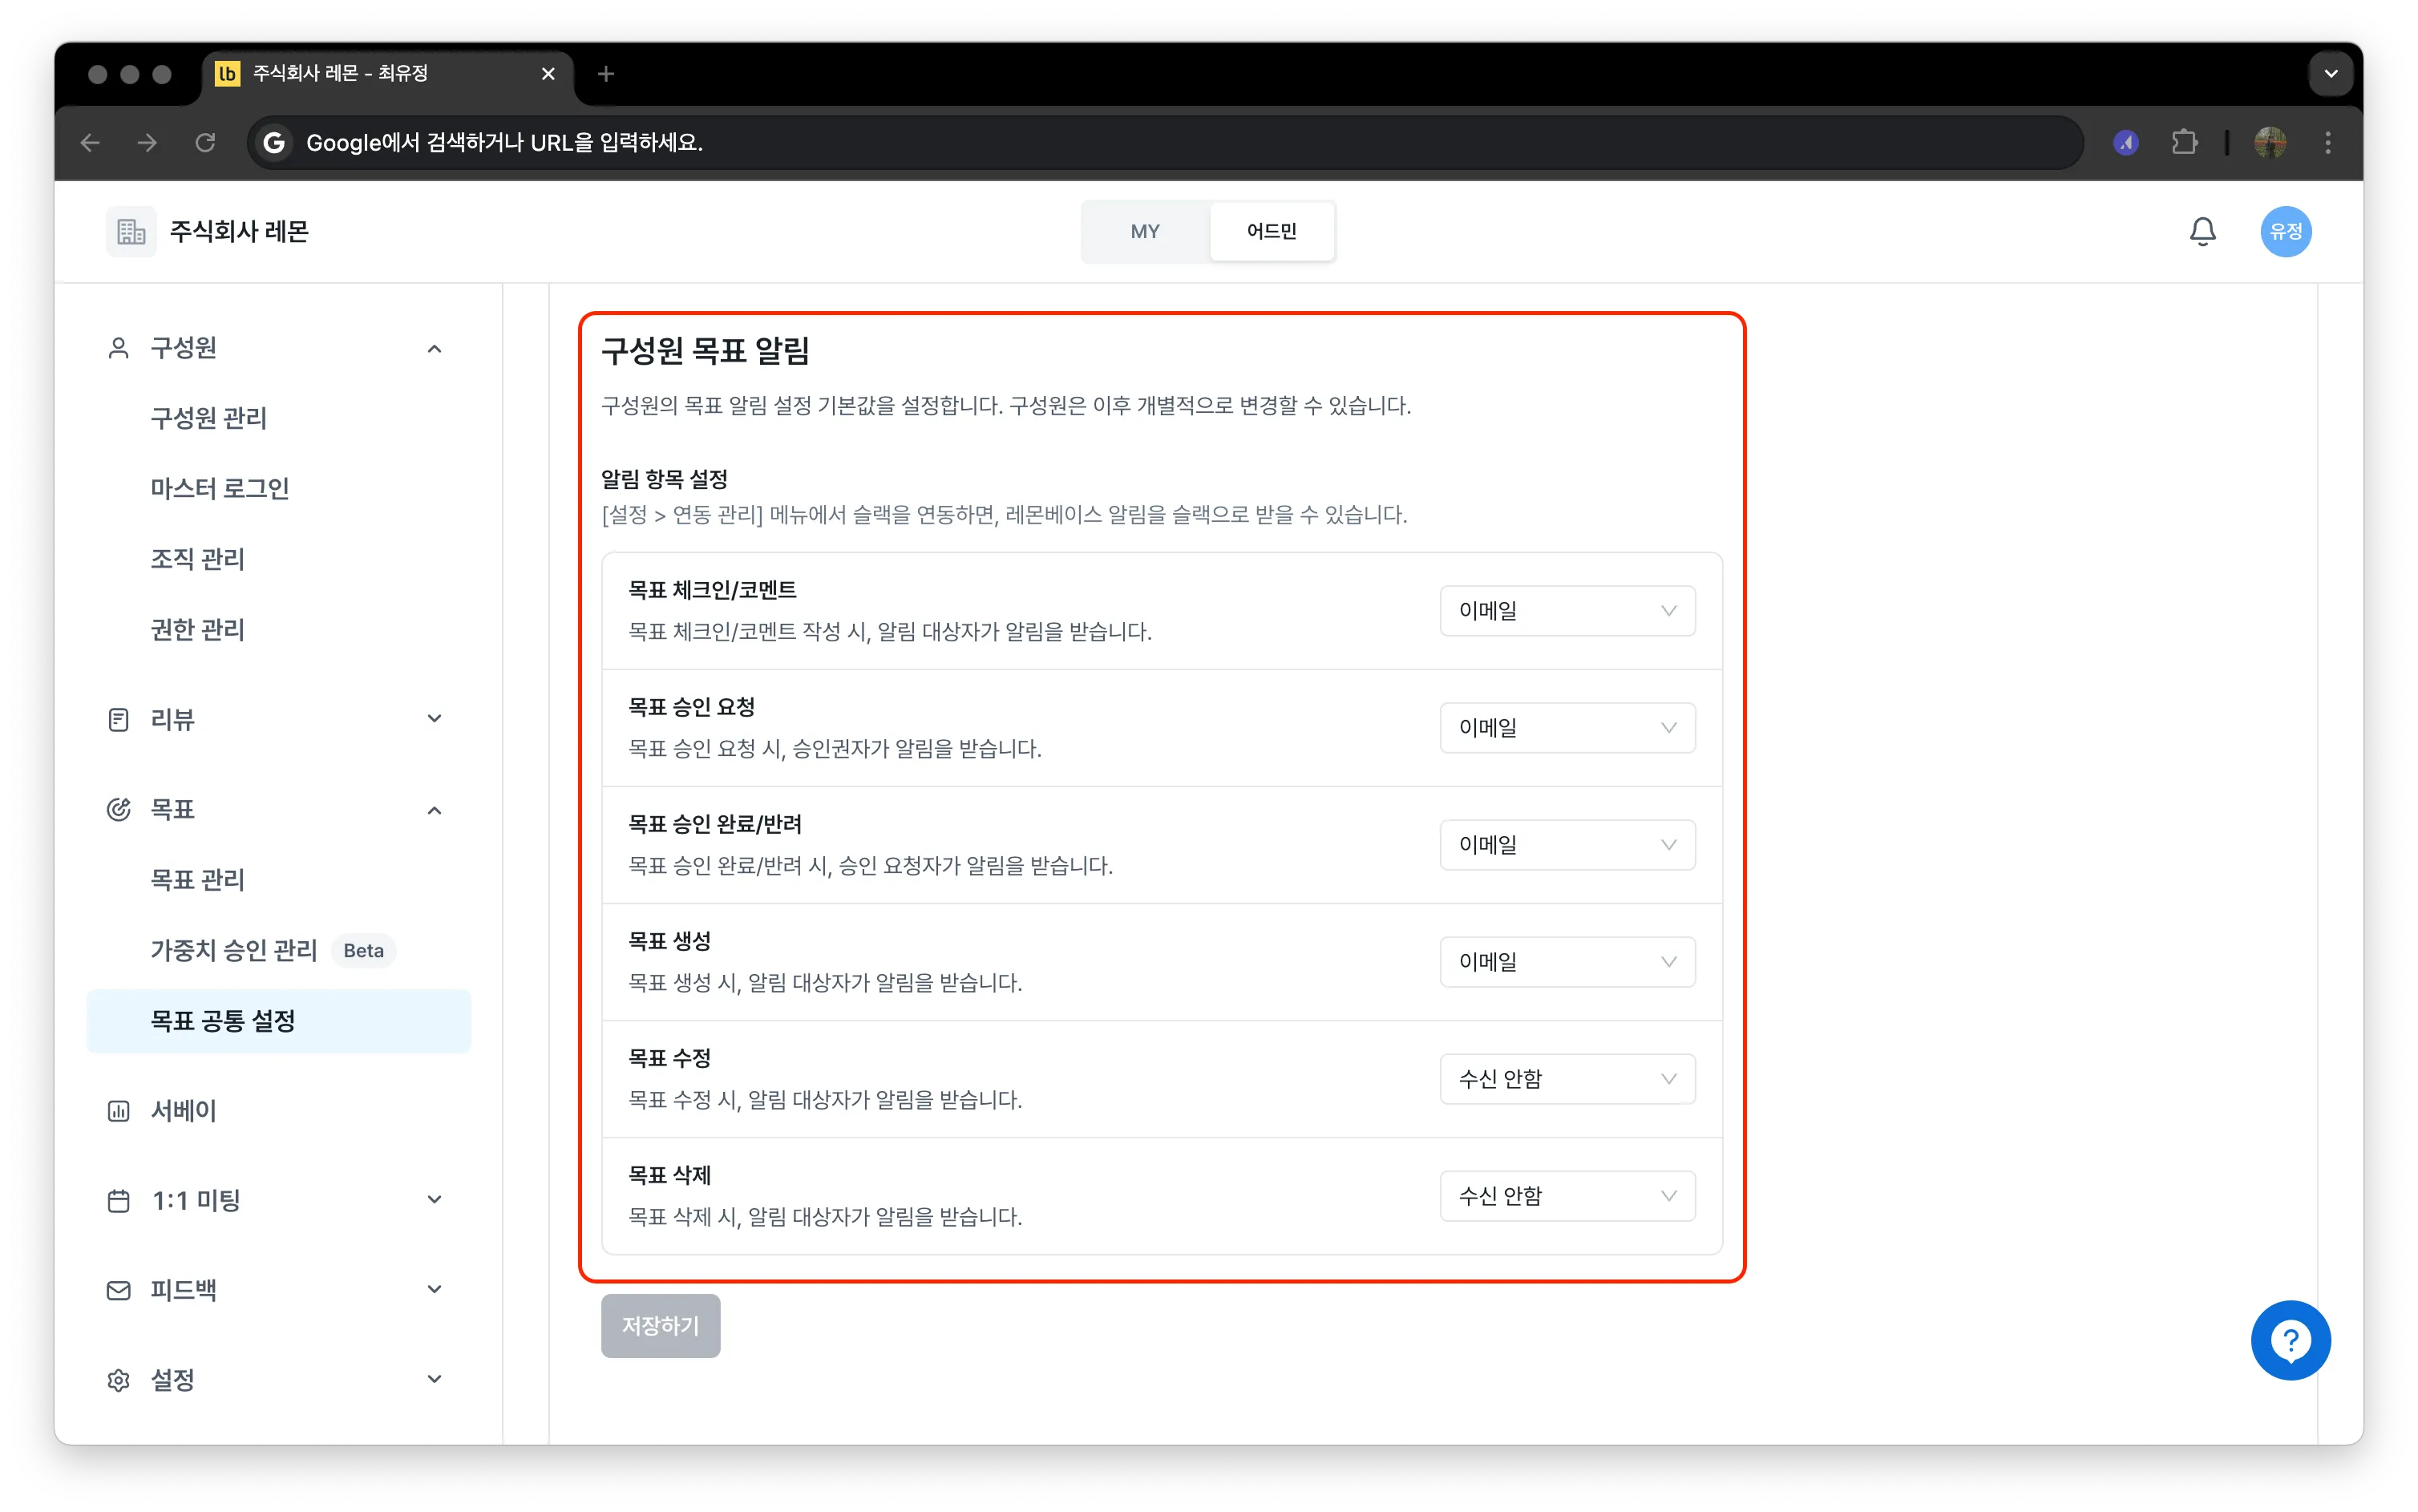The image size is (2418, 1512).
Task: Click the notification bell icon
Action: pyautogui.click(x=2202, y=231)
